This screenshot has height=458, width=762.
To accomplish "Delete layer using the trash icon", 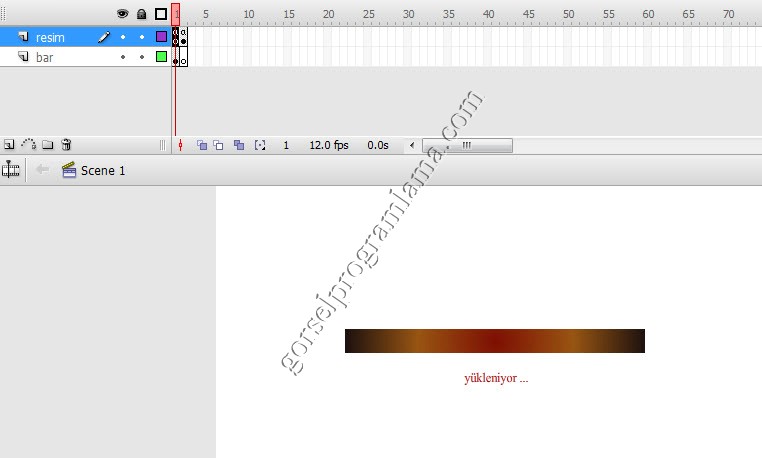I will tap(66, 145).
